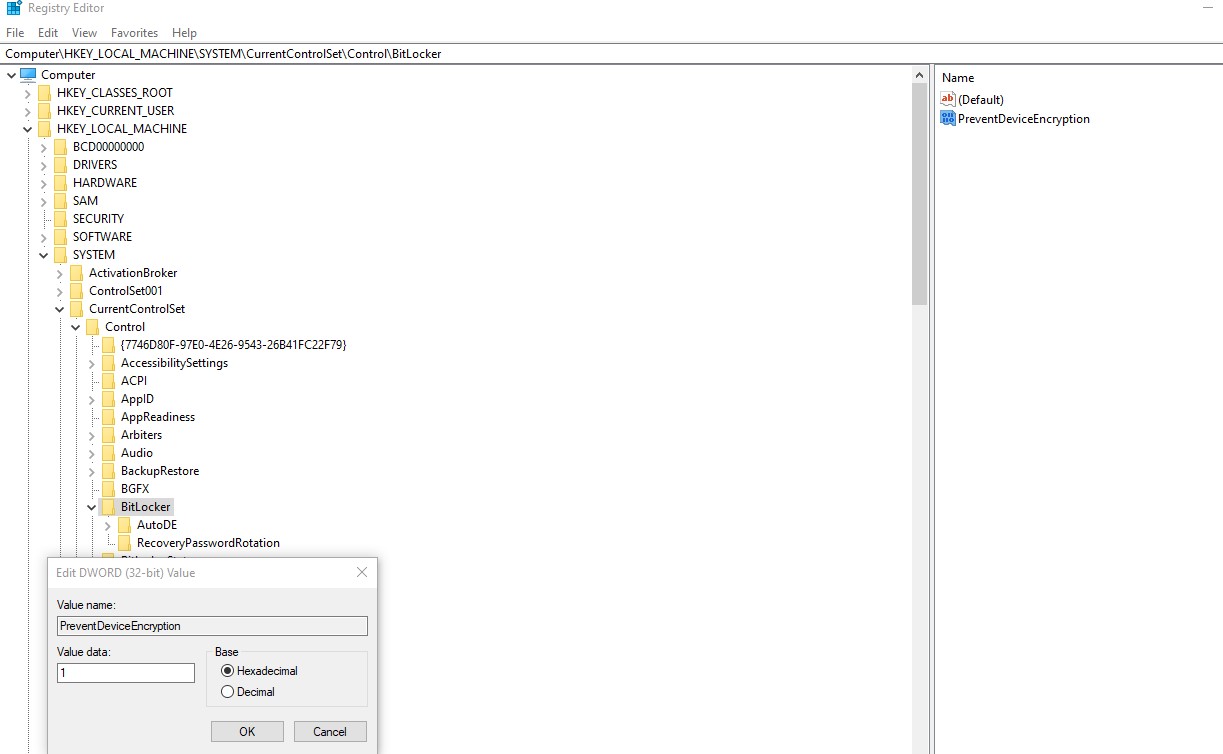Collapse the CurrentControlSet key
This screenshot has height=754, width=1223.
[x=59, y=309]
